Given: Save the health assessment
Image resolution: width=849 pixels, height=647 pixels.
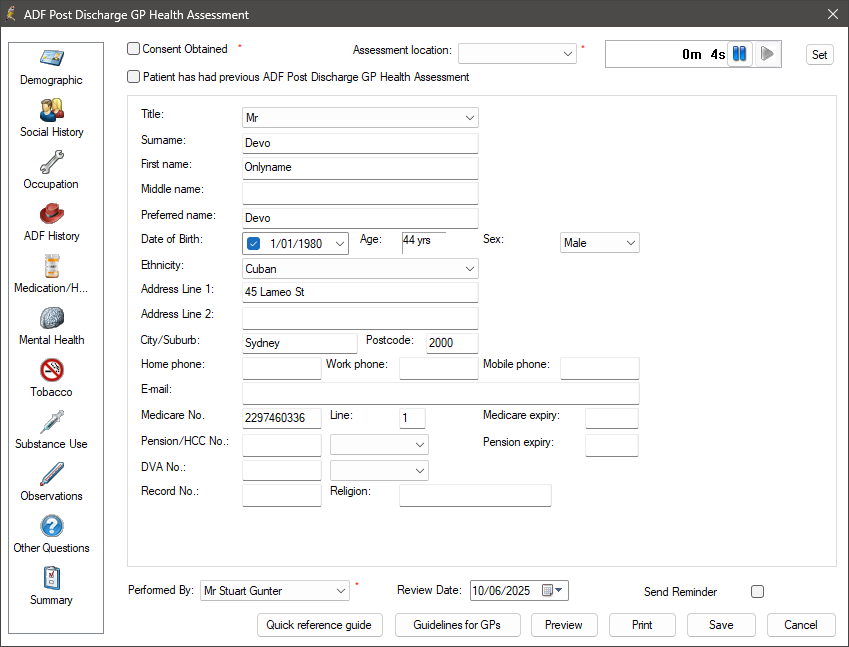Looking at the screenshot, I should 721,625.
